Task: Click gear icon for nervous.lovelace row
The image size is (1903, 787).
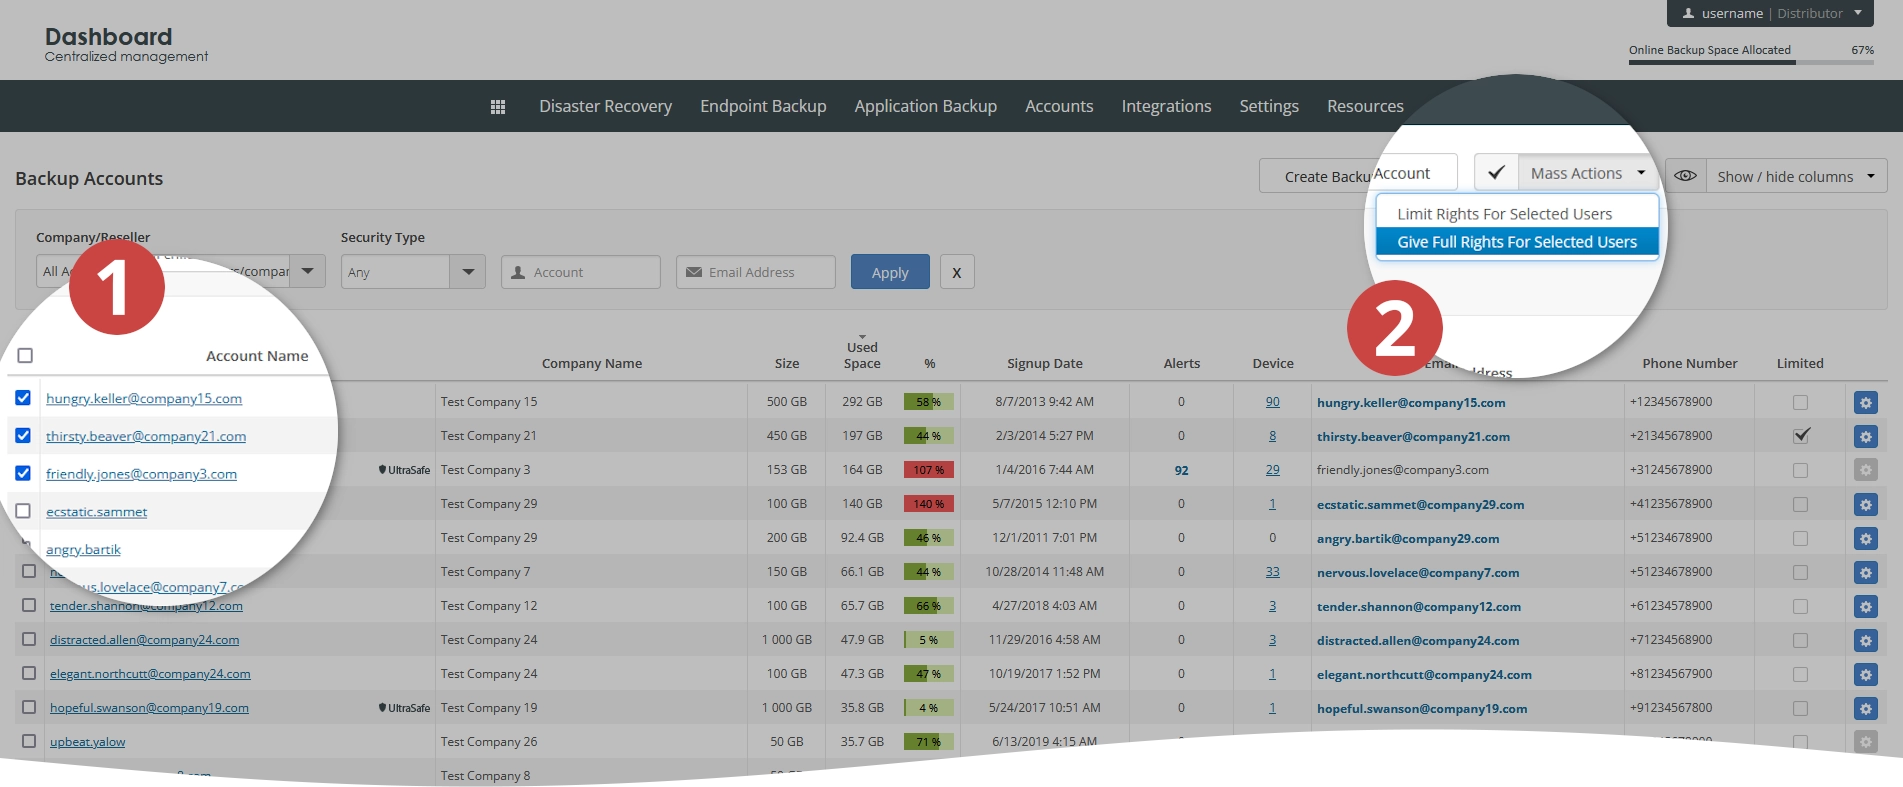Action: pos(1865,573)
